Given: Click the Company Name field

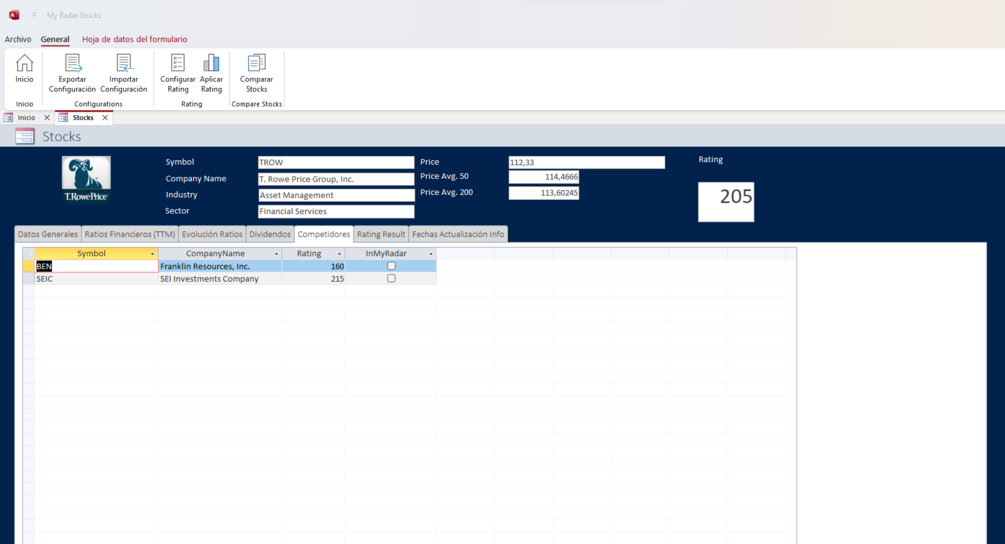Looking at the screenshot, I should click(336, 179).
